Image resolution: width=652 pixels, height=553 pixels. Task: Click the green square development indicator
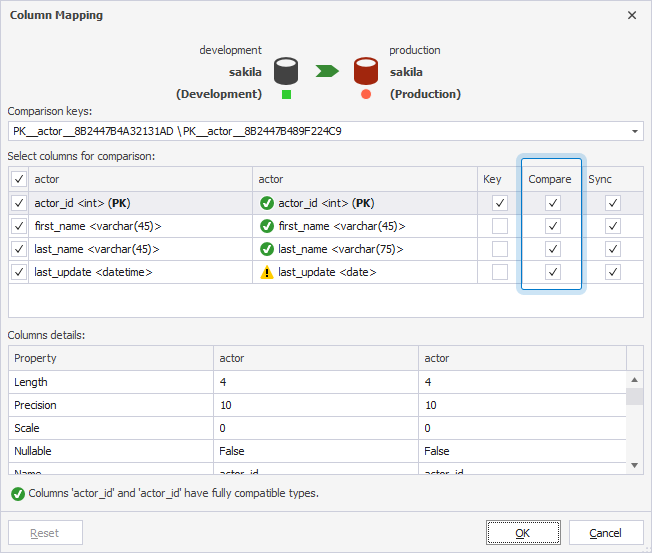287,95
